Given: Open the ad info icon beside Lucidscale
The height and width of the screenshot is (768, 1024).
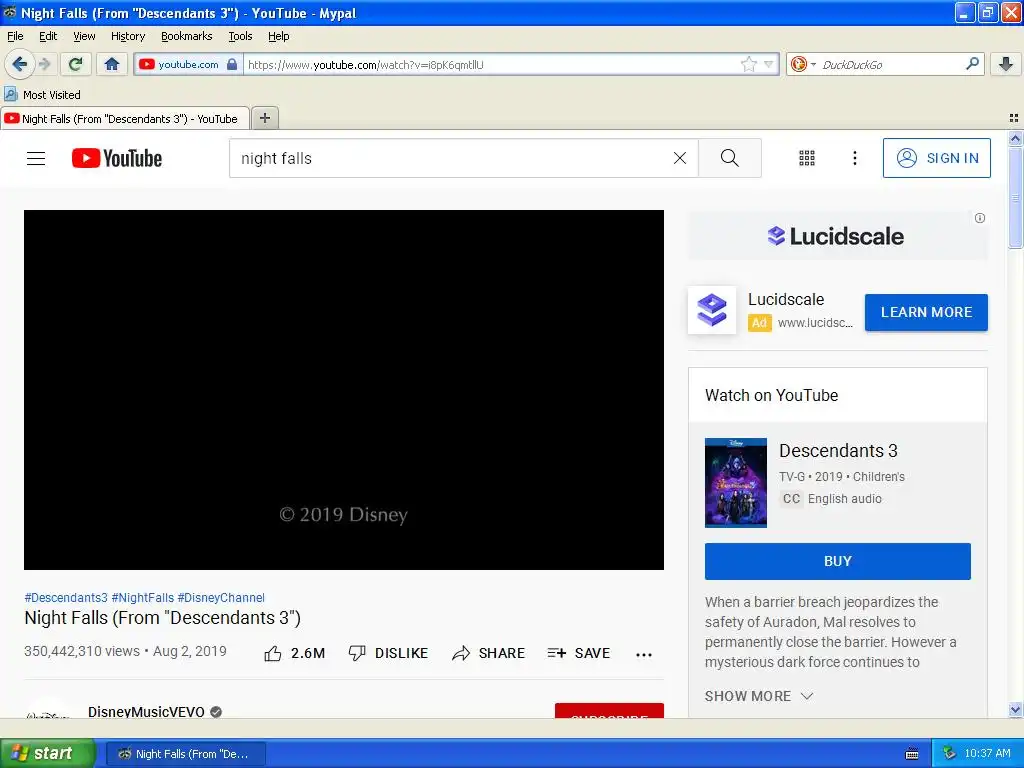Looking at the screenshot, I should (980, 218).
